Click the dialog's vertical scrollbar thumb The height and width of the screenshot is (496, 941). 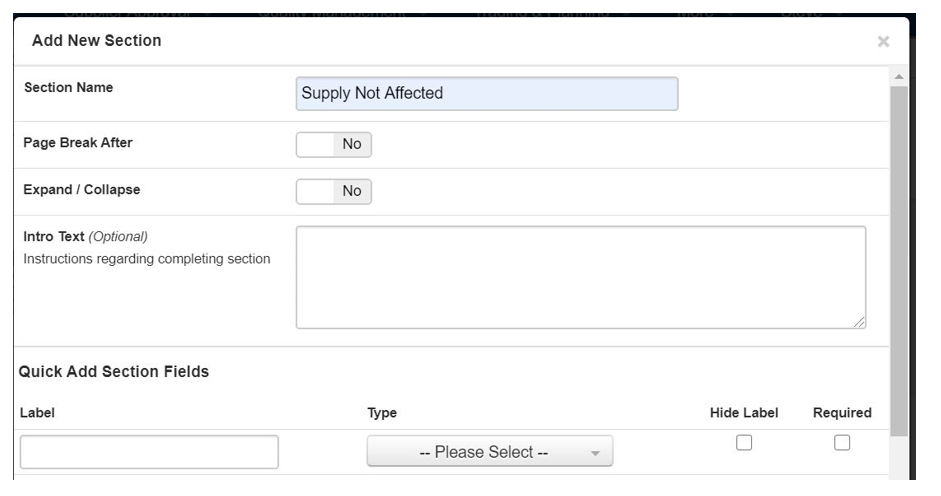(x=898, y=260)
